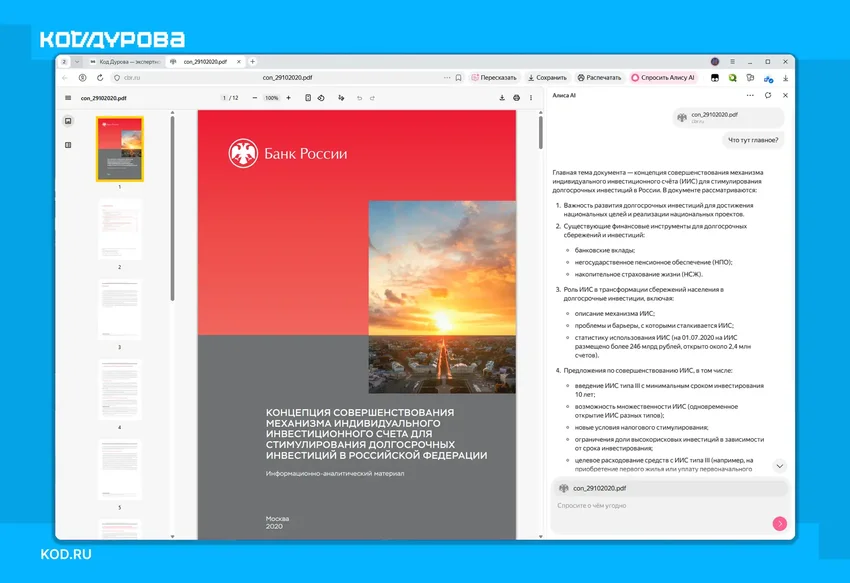Click the con_29102020.pdf attachment in chat

[x=729, y=117]
